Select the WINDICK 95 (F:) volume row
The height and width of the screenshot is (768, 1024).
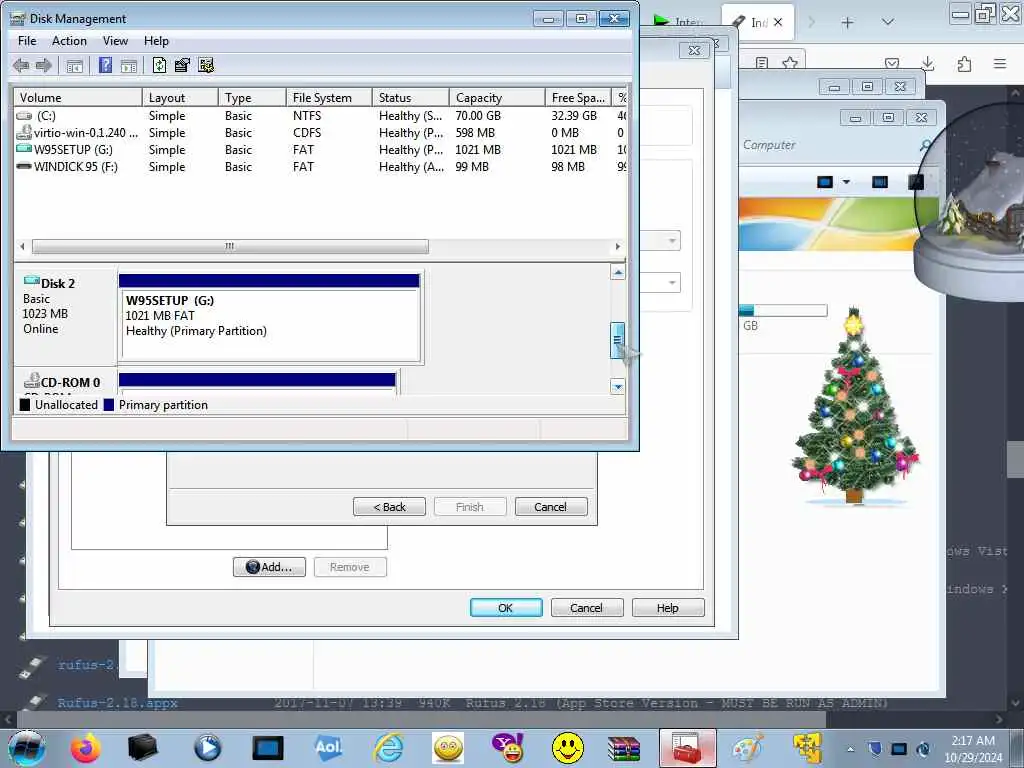tap(320, 167)
